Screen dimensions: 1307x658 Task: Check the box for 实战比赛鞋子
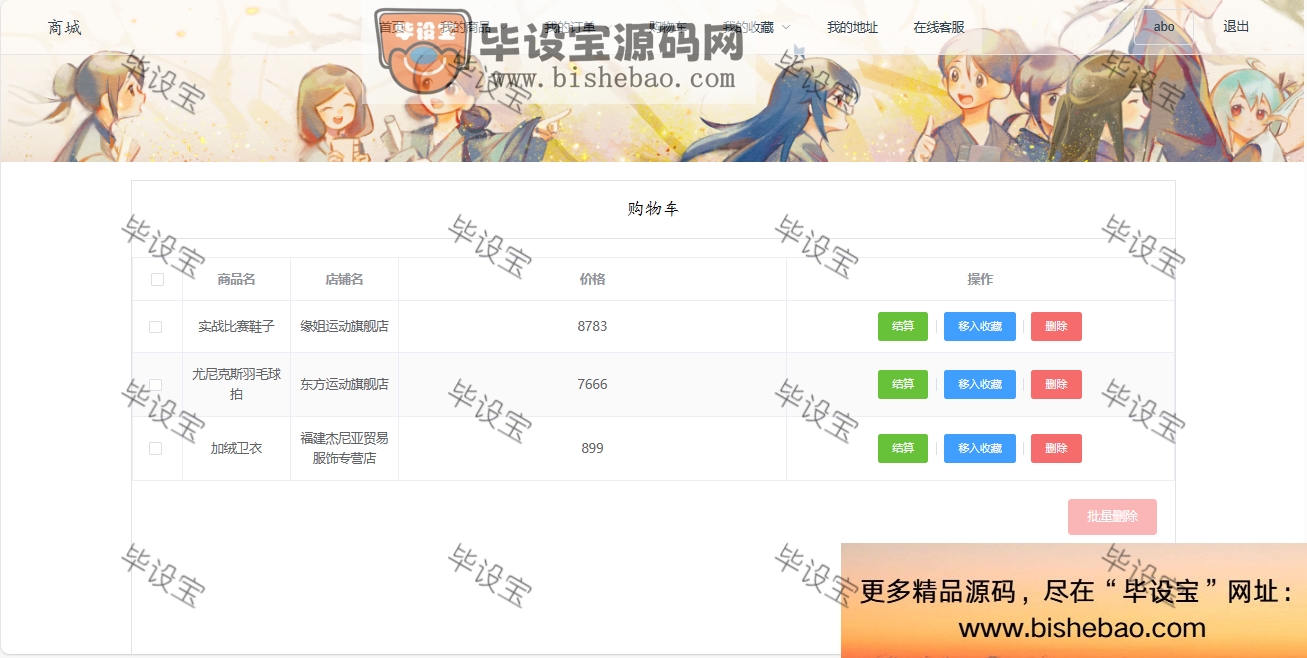(155, 327)
